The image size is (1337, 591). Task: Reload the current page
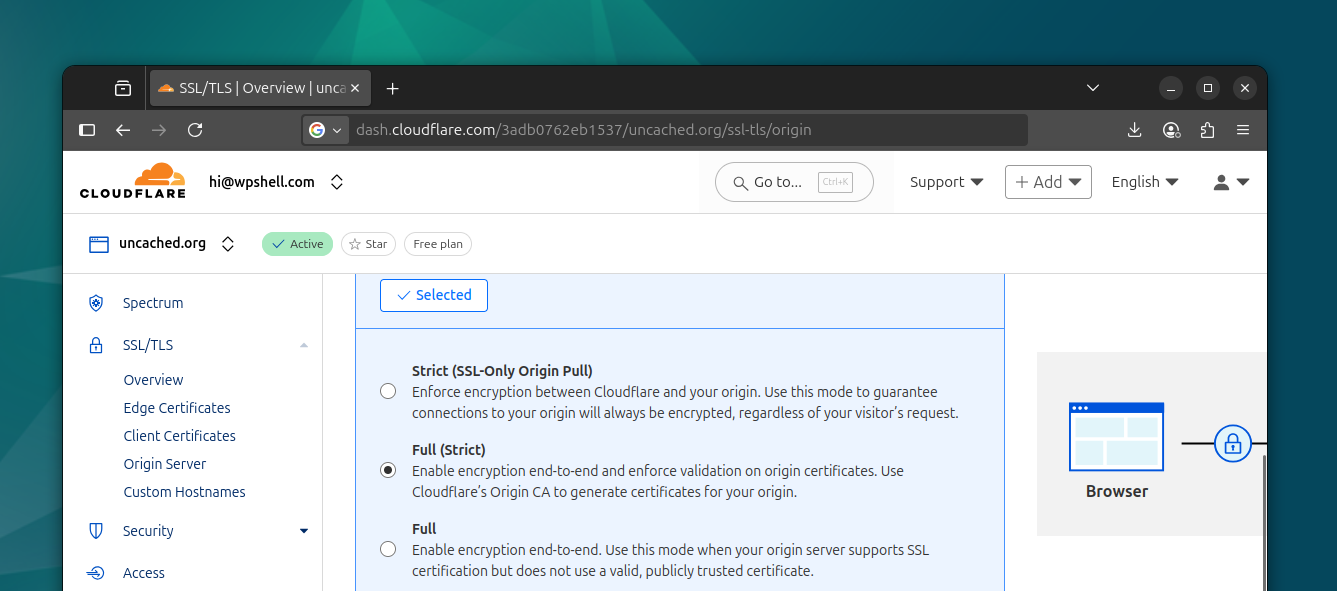tap(195, 130)
